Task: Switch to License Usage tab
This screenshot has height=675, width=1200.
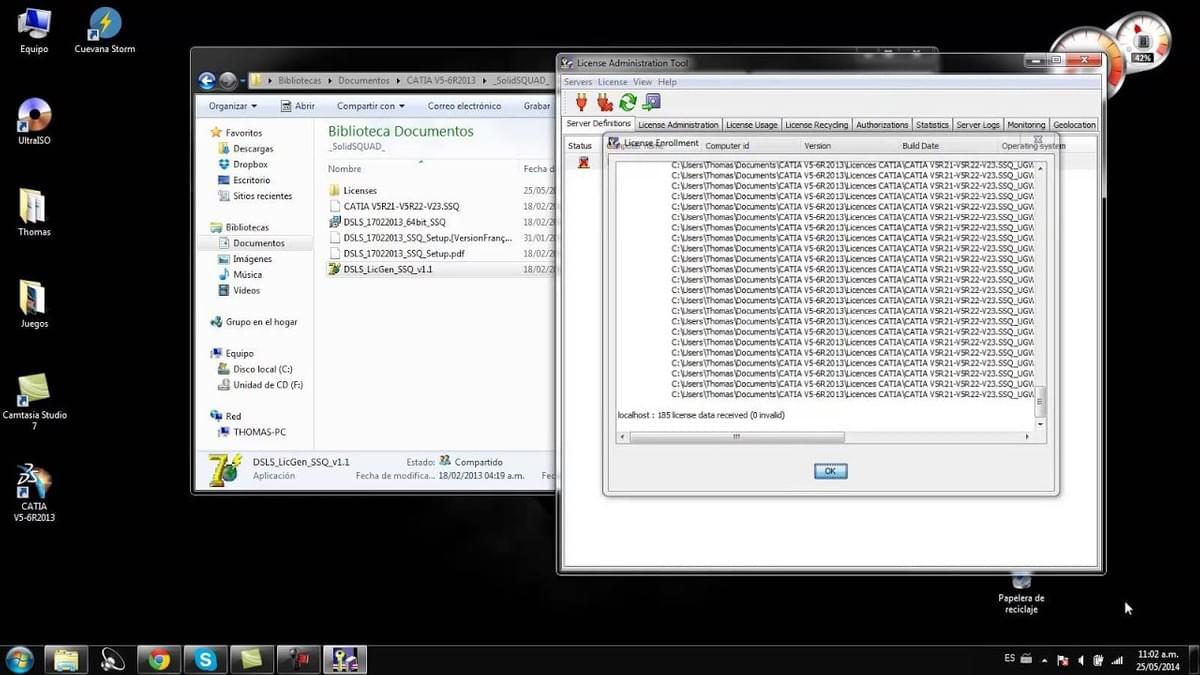Action: (x=751, y=125)
